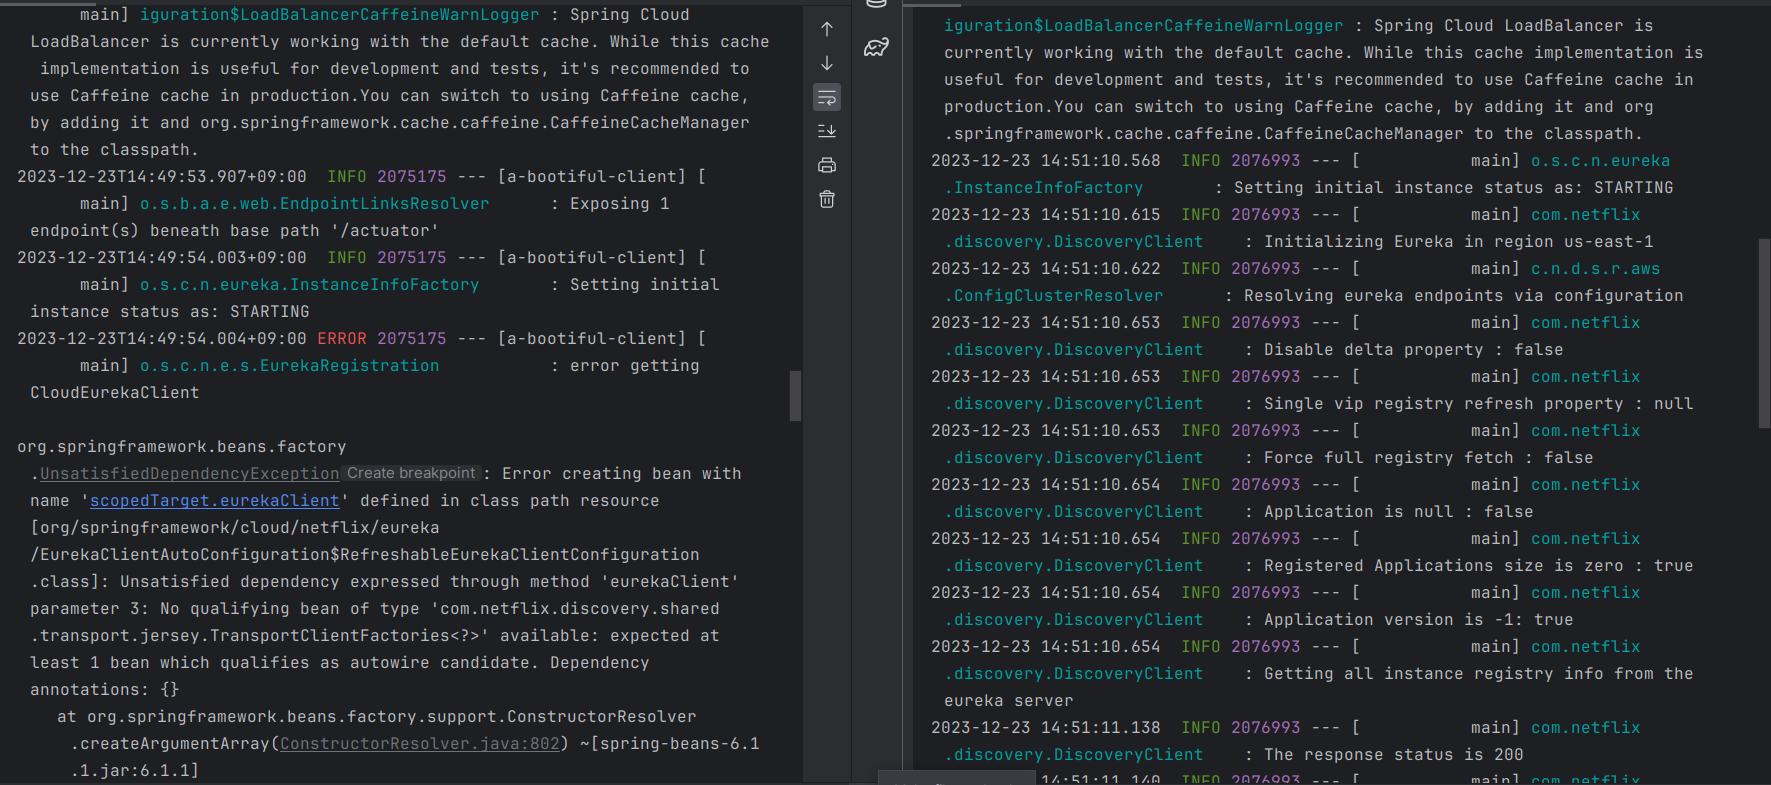Click the up-arrow console navigation icon
1771x785 pixels.
click(827, 29)
